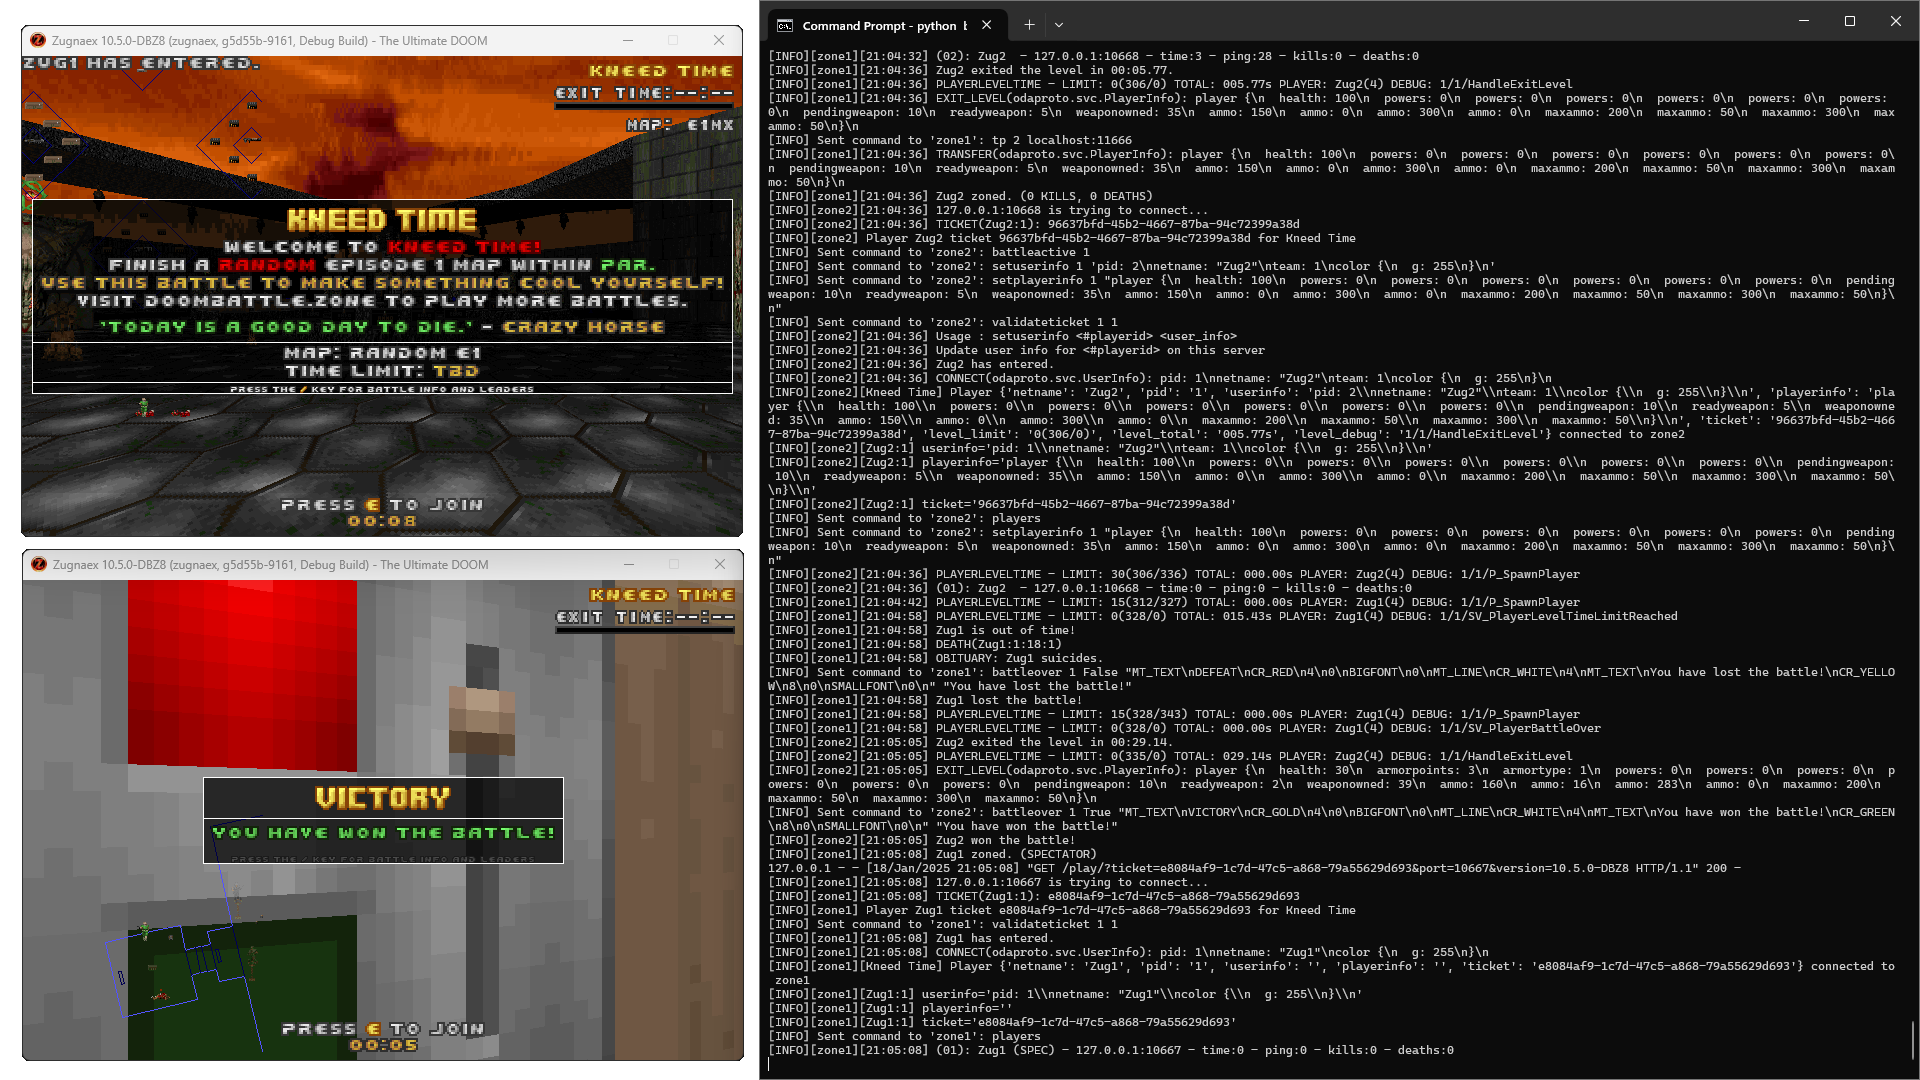Click 'MAP: RANDOM E1' line in top game
Viewport: 1920px width, 1080px height.
tap(382, 353)
